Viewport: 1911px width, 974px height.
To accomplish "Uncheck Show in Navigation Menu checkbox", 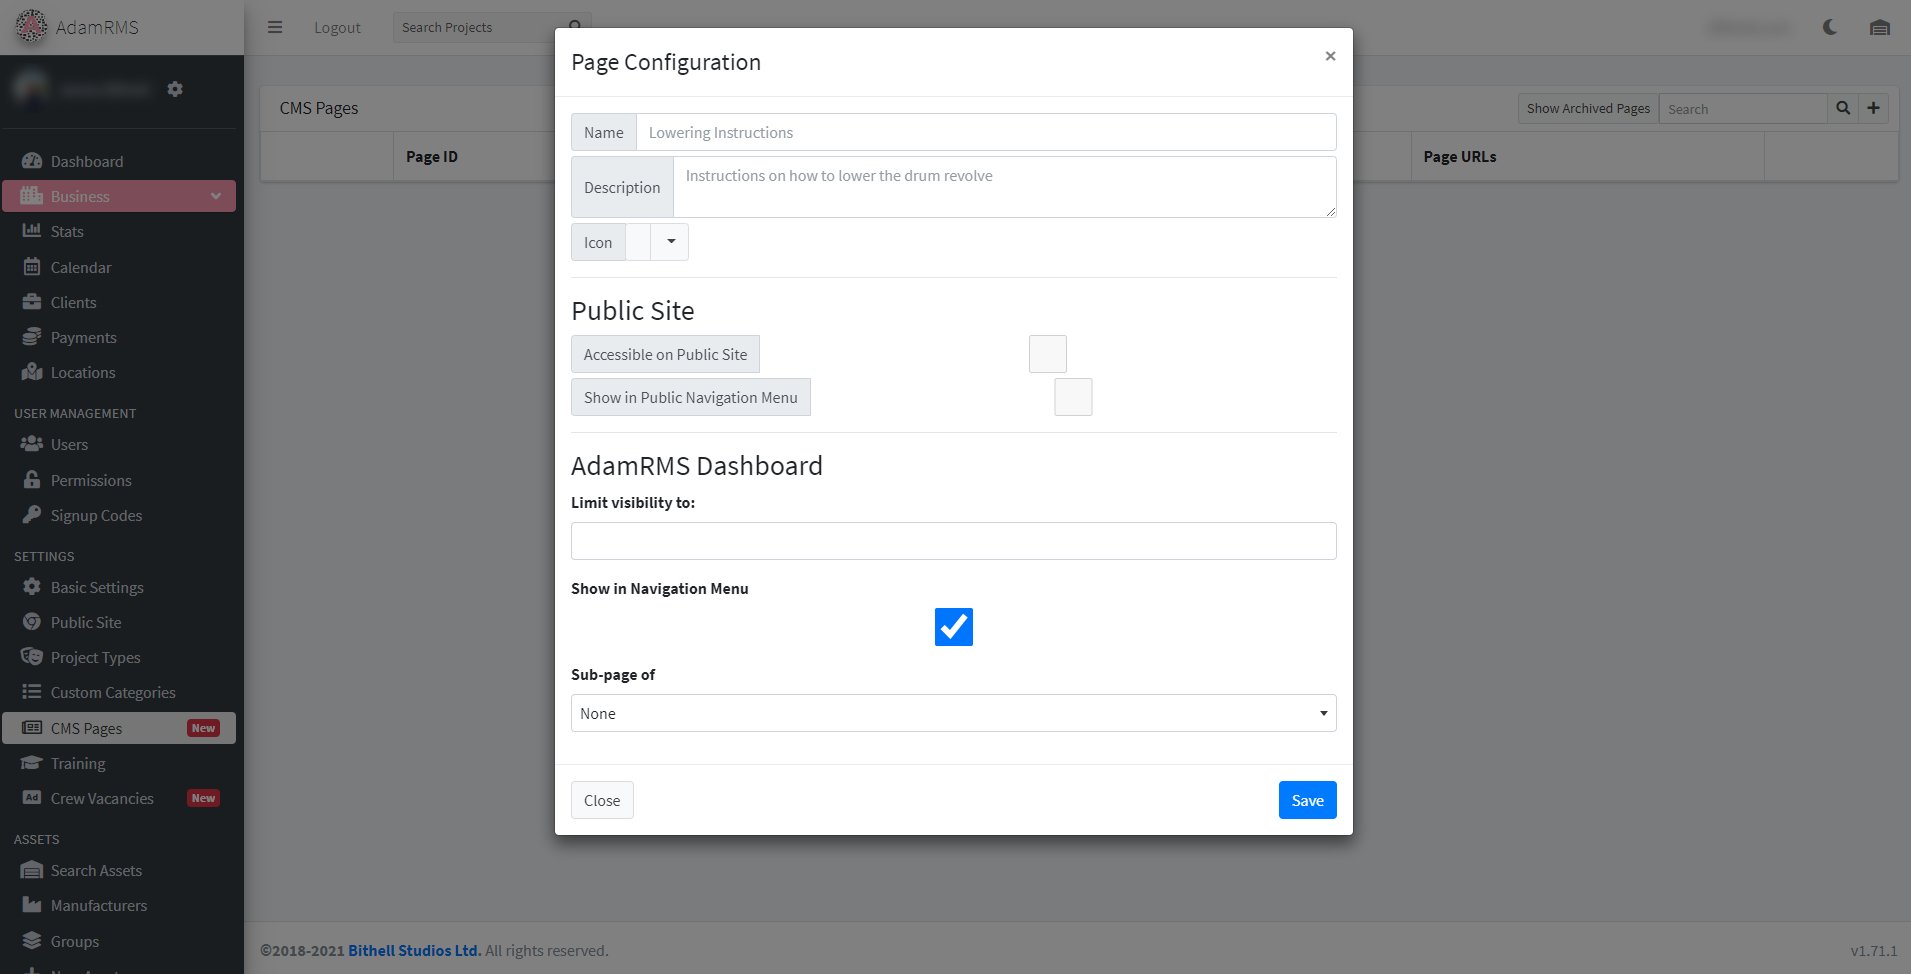I will 953,627.
